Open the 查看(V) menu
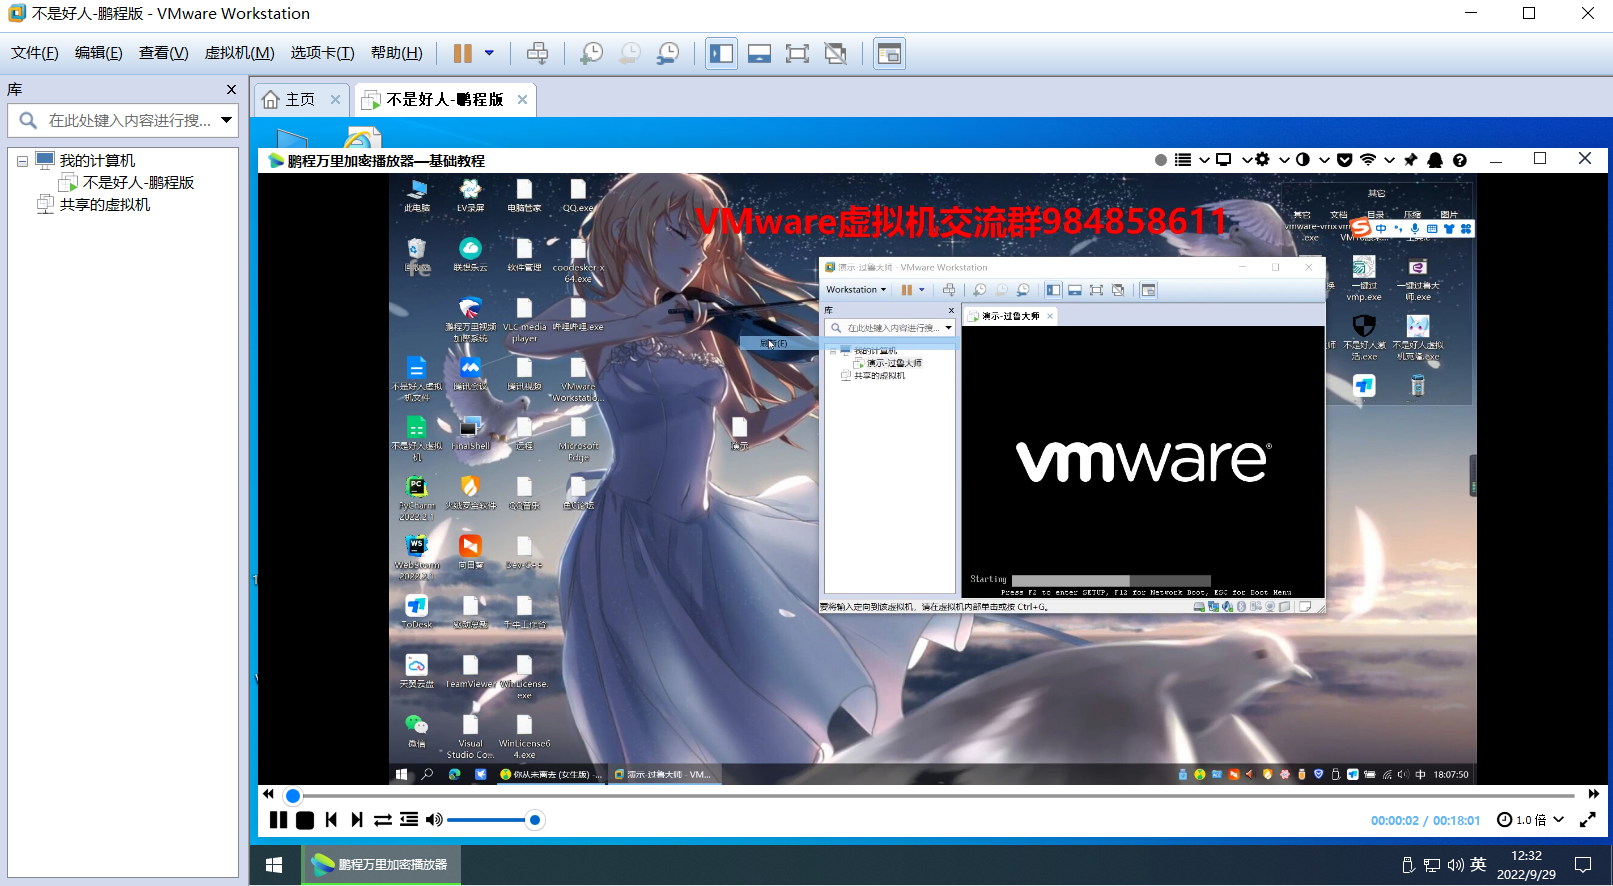1613x886 pixels. (x=164, y=53)
